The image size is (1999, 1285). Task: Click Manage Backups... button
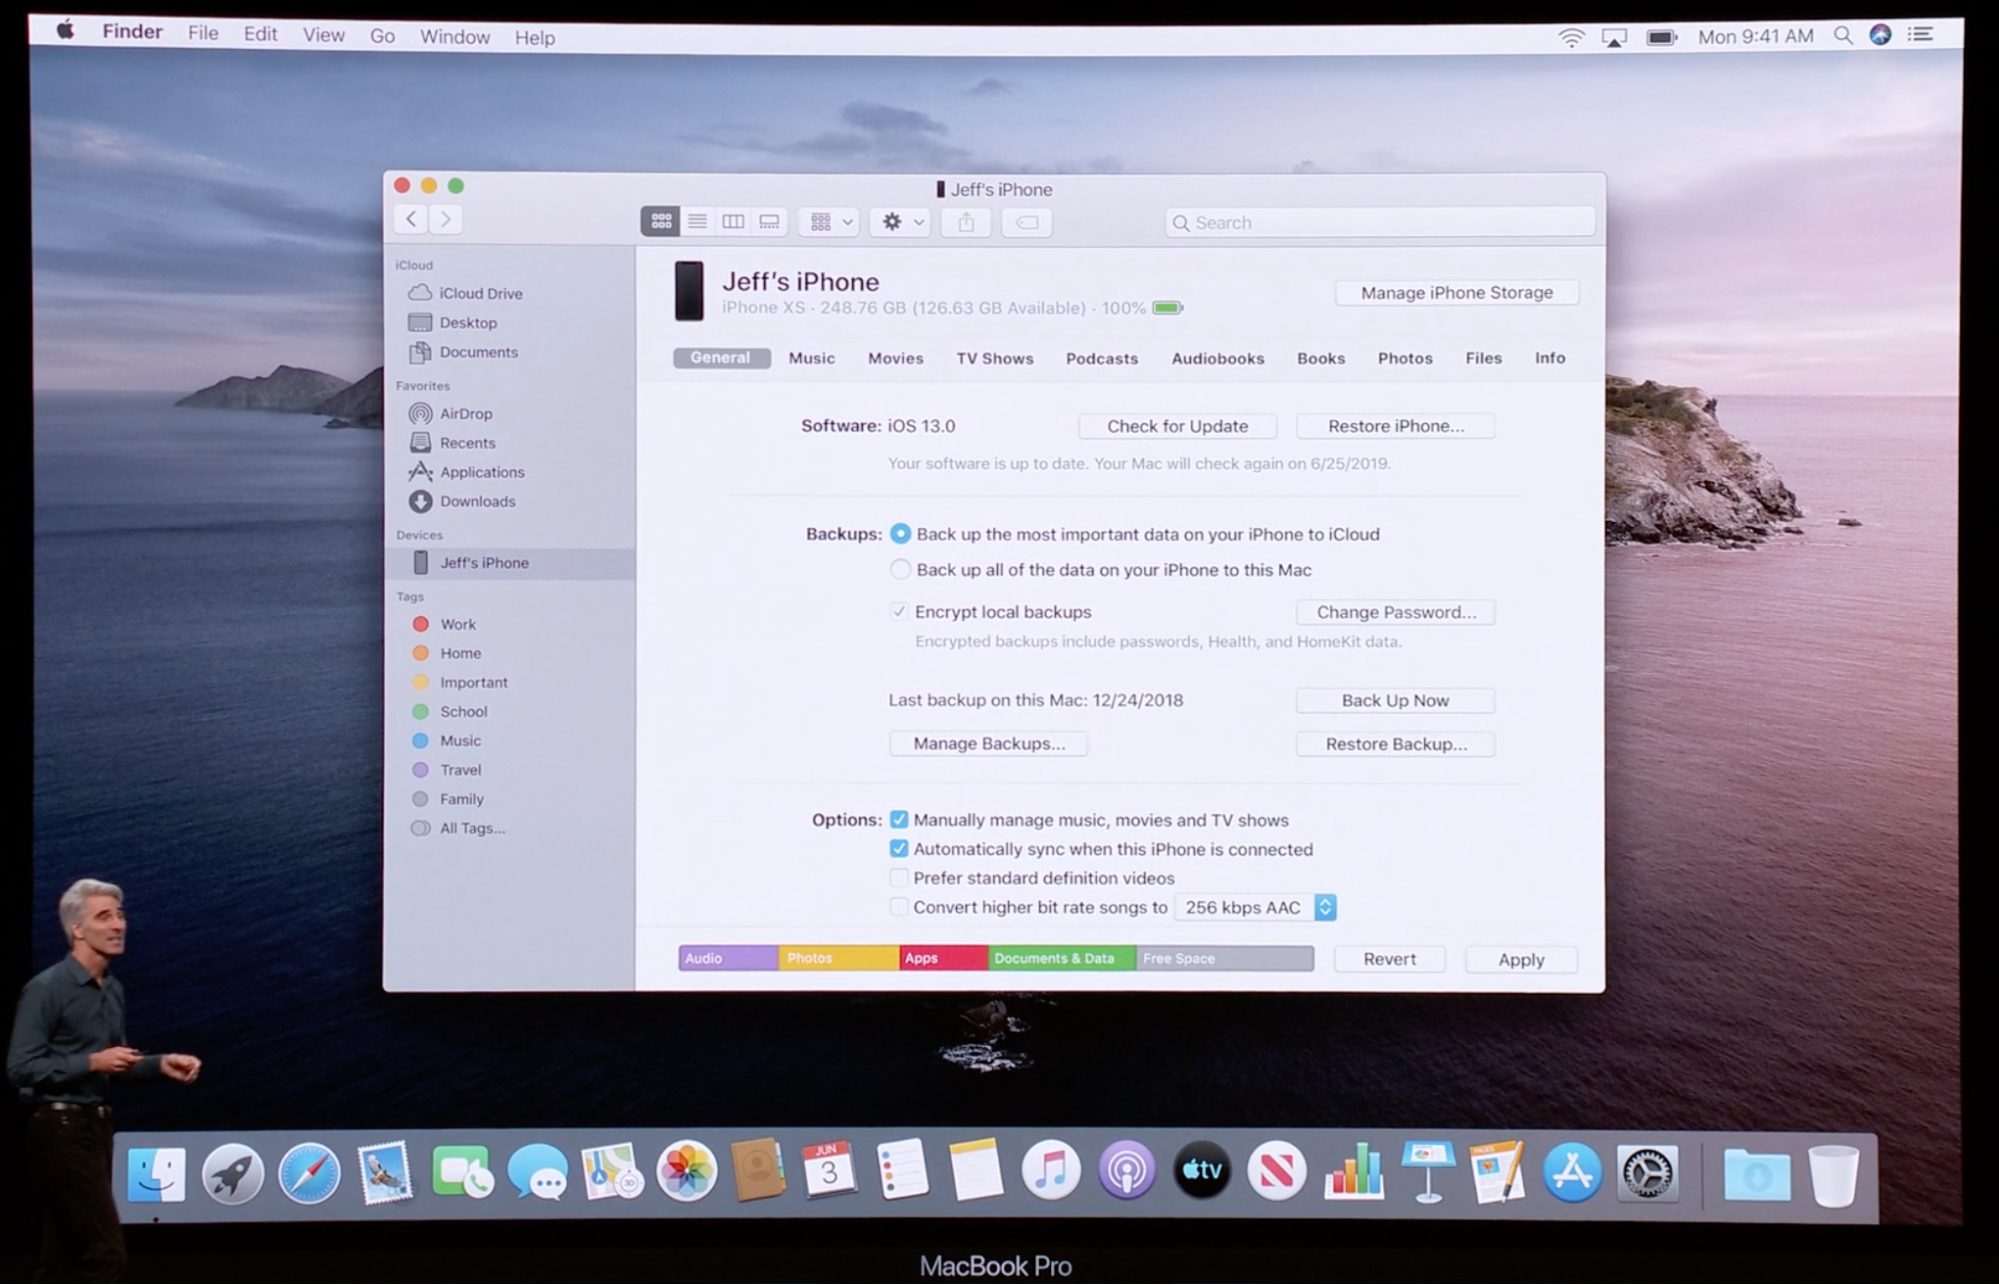coord(989,743)
